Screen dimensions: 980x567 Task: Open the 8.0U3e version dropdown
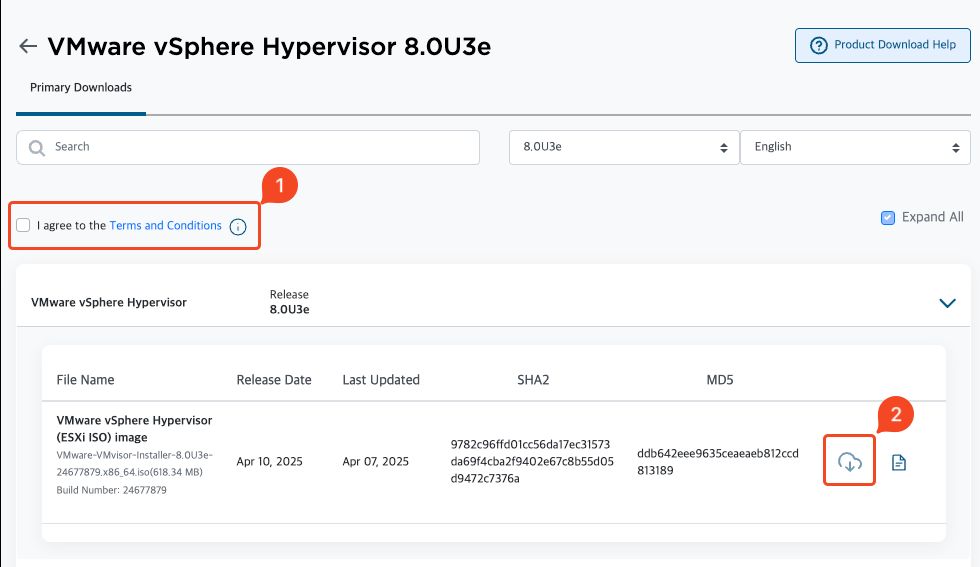point(624,147)
